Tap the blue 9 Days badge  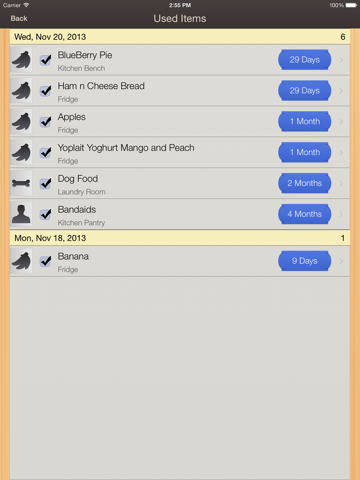click(x=305, y=261)
